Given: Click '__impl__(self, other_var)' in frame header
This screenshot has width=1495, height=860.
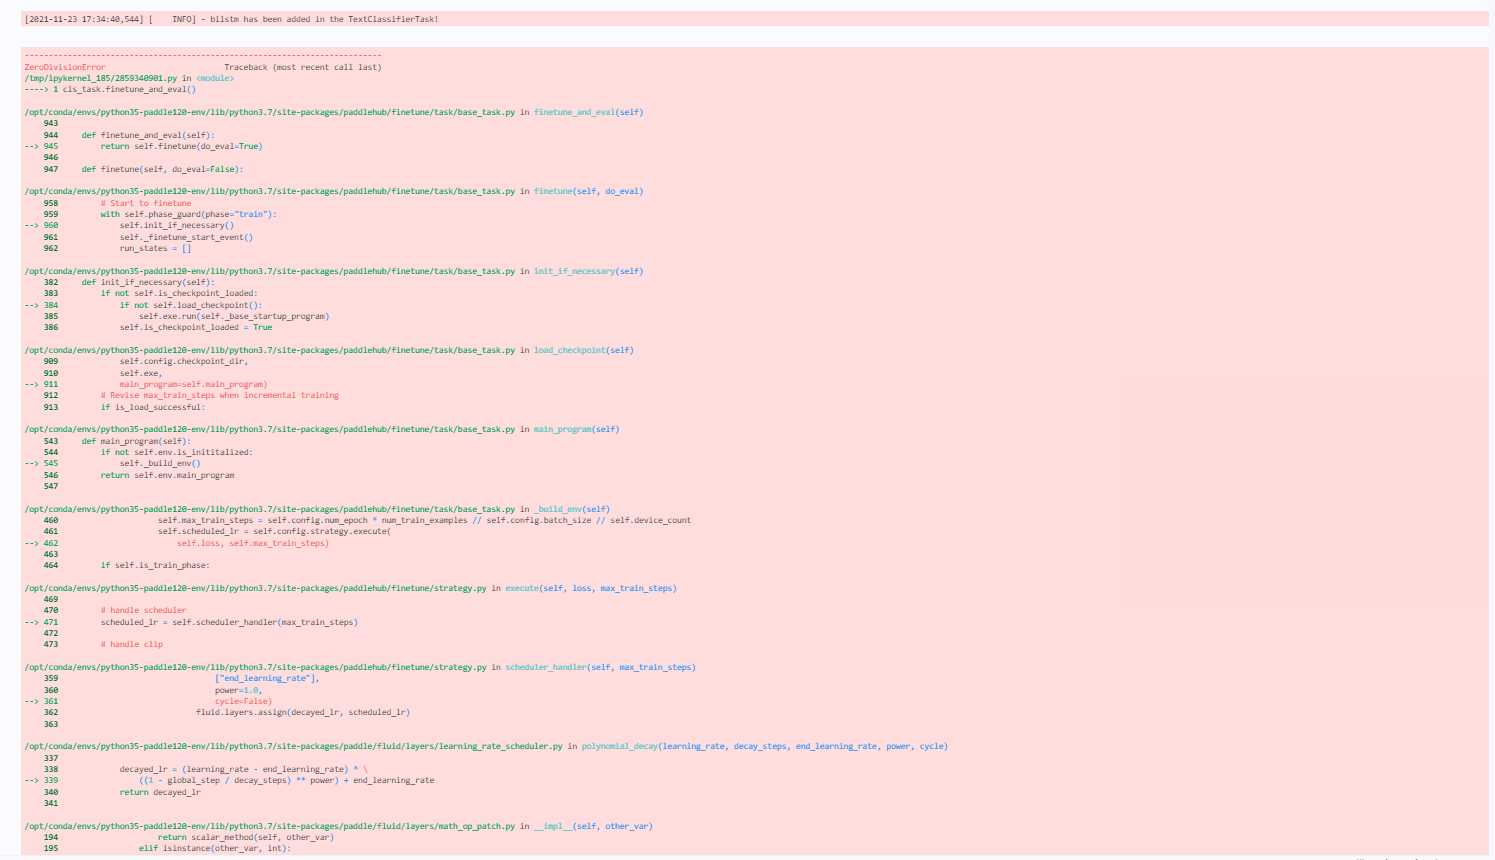Looking at the screenshot, I should click(593, 826).
